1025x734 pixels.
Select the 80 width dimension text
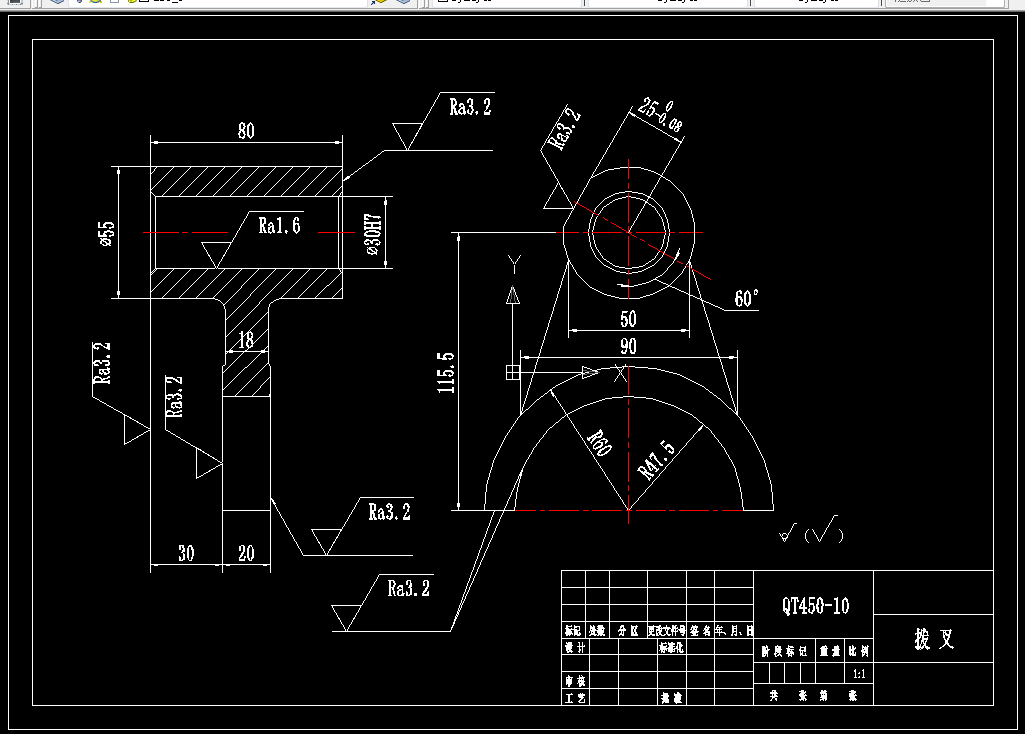click(x=246, y=131)
